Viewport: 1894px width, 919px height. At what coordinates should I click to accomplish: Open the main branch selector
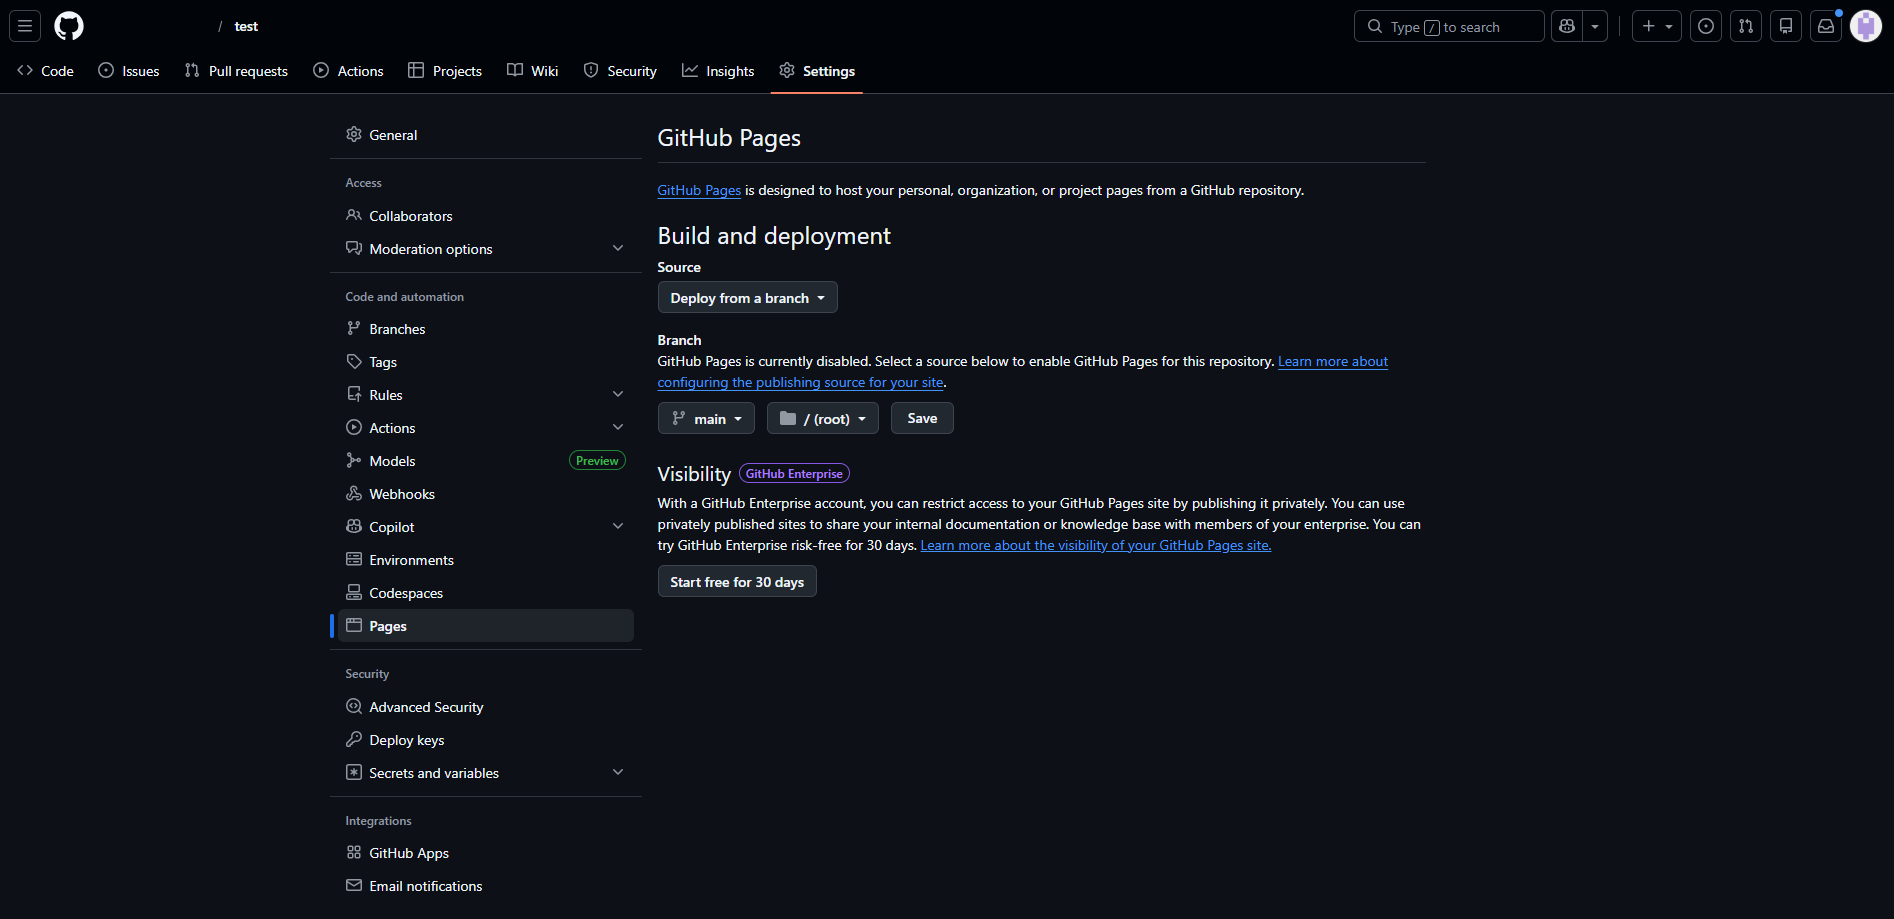[x=706, y=418]
